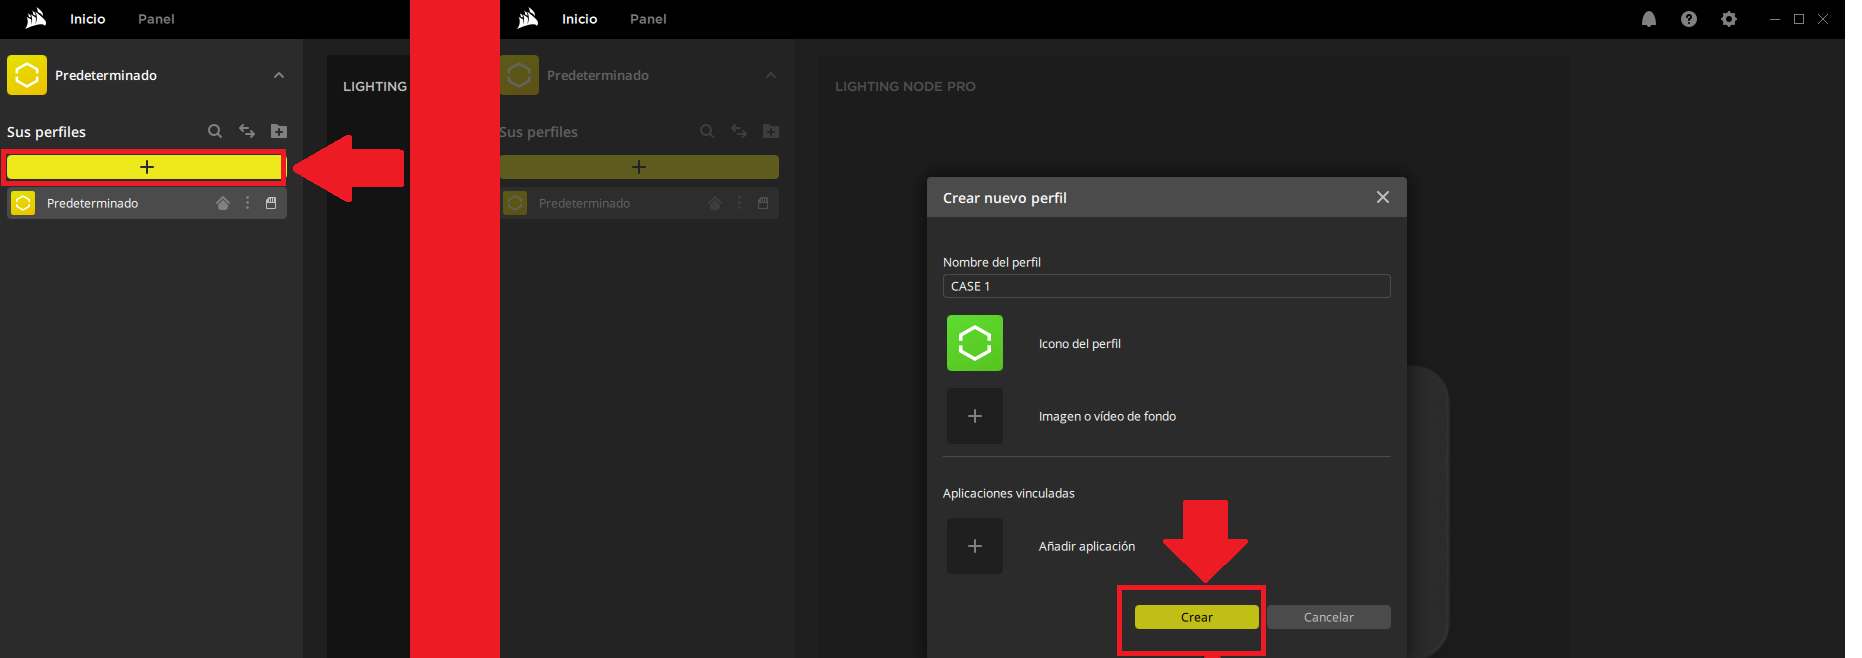Choose the green profile icon swatch
The height and width of the screenshot is (658, 1862).
pos(974,343)
